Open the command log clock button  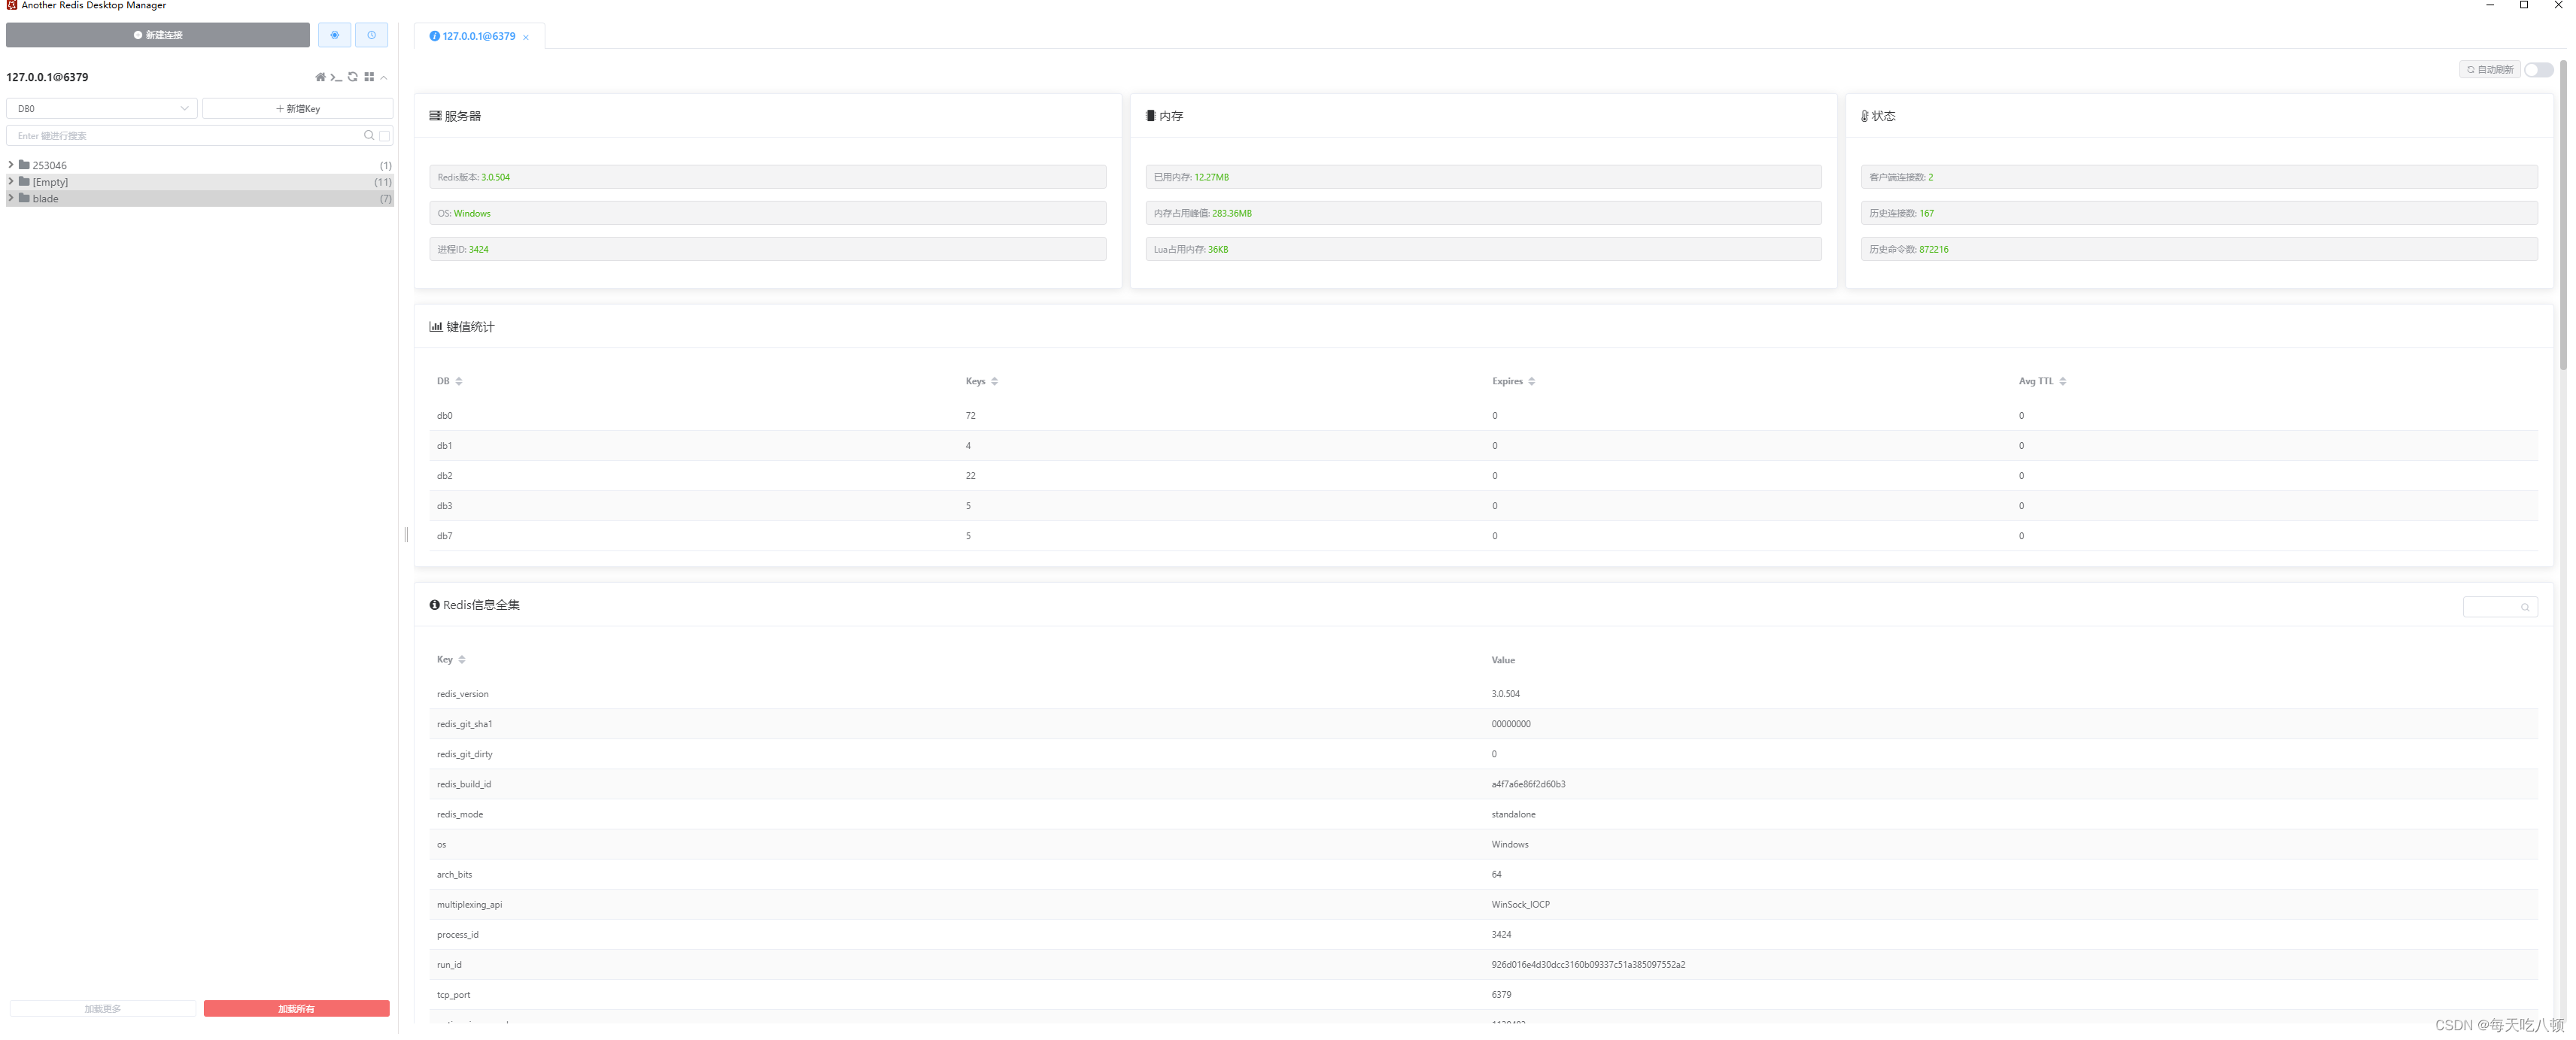[371, 35]
